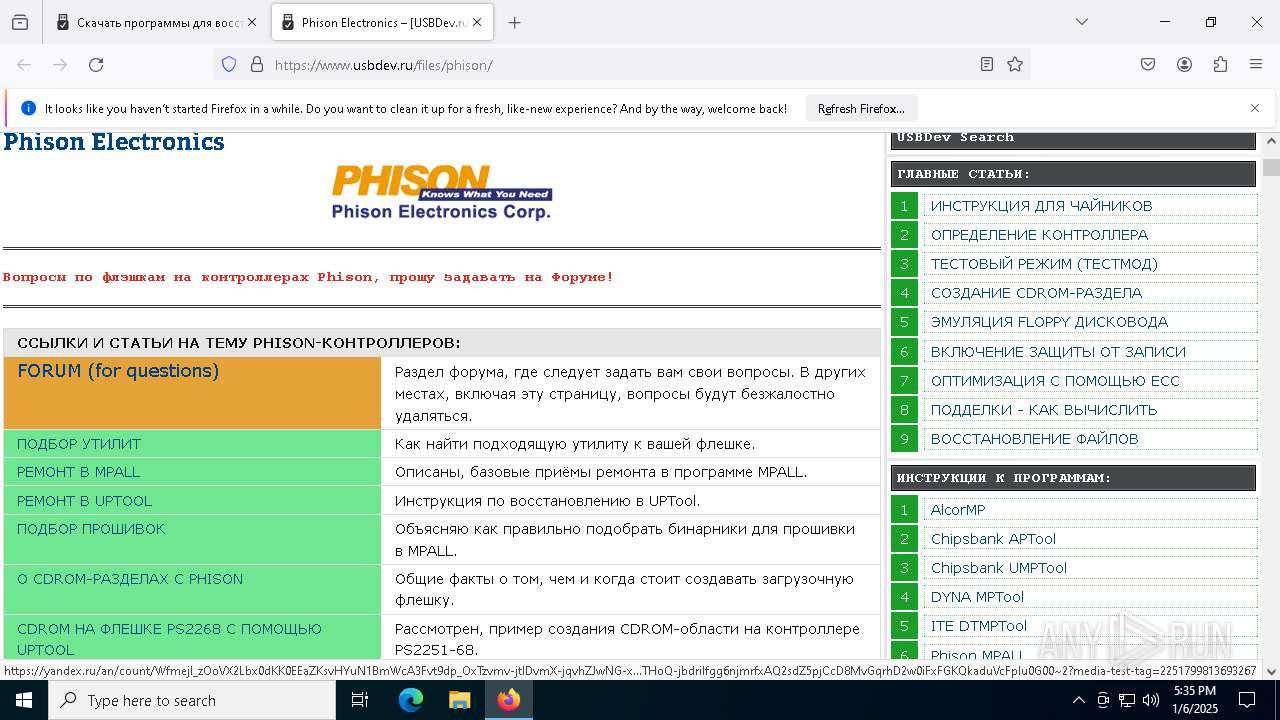
Task: Open ЭМУЛЯЦИЯ FLOPPY ДИСКОВОДА link
Action: [x=1049, y=322]
